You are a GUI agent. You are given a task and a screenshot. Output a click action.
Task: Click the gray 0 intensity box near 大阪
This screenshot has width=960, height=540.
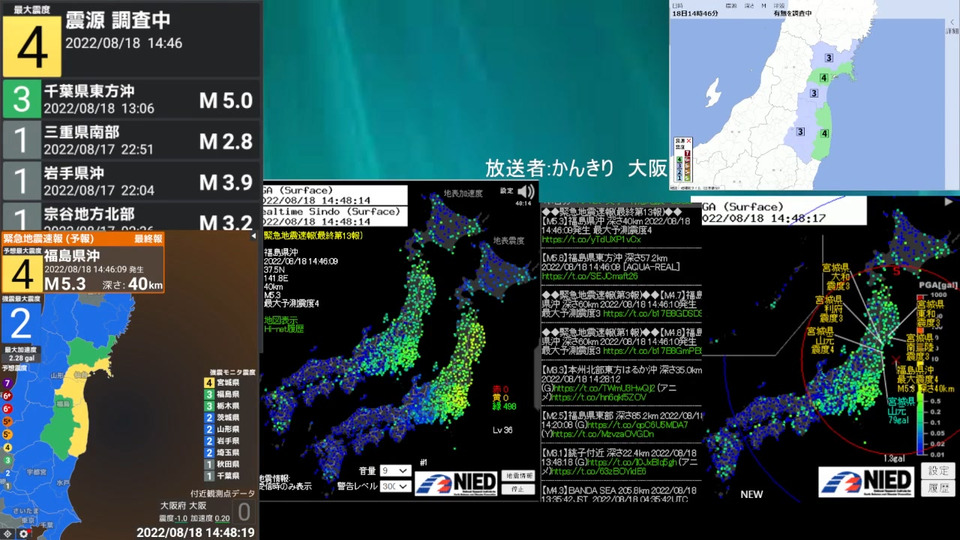244,512
